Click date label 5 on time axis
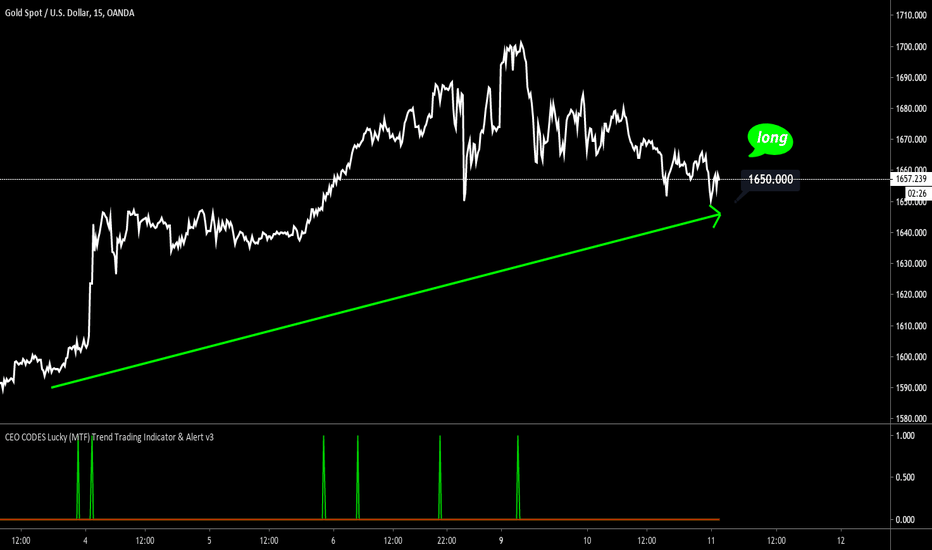 (209, 540)
